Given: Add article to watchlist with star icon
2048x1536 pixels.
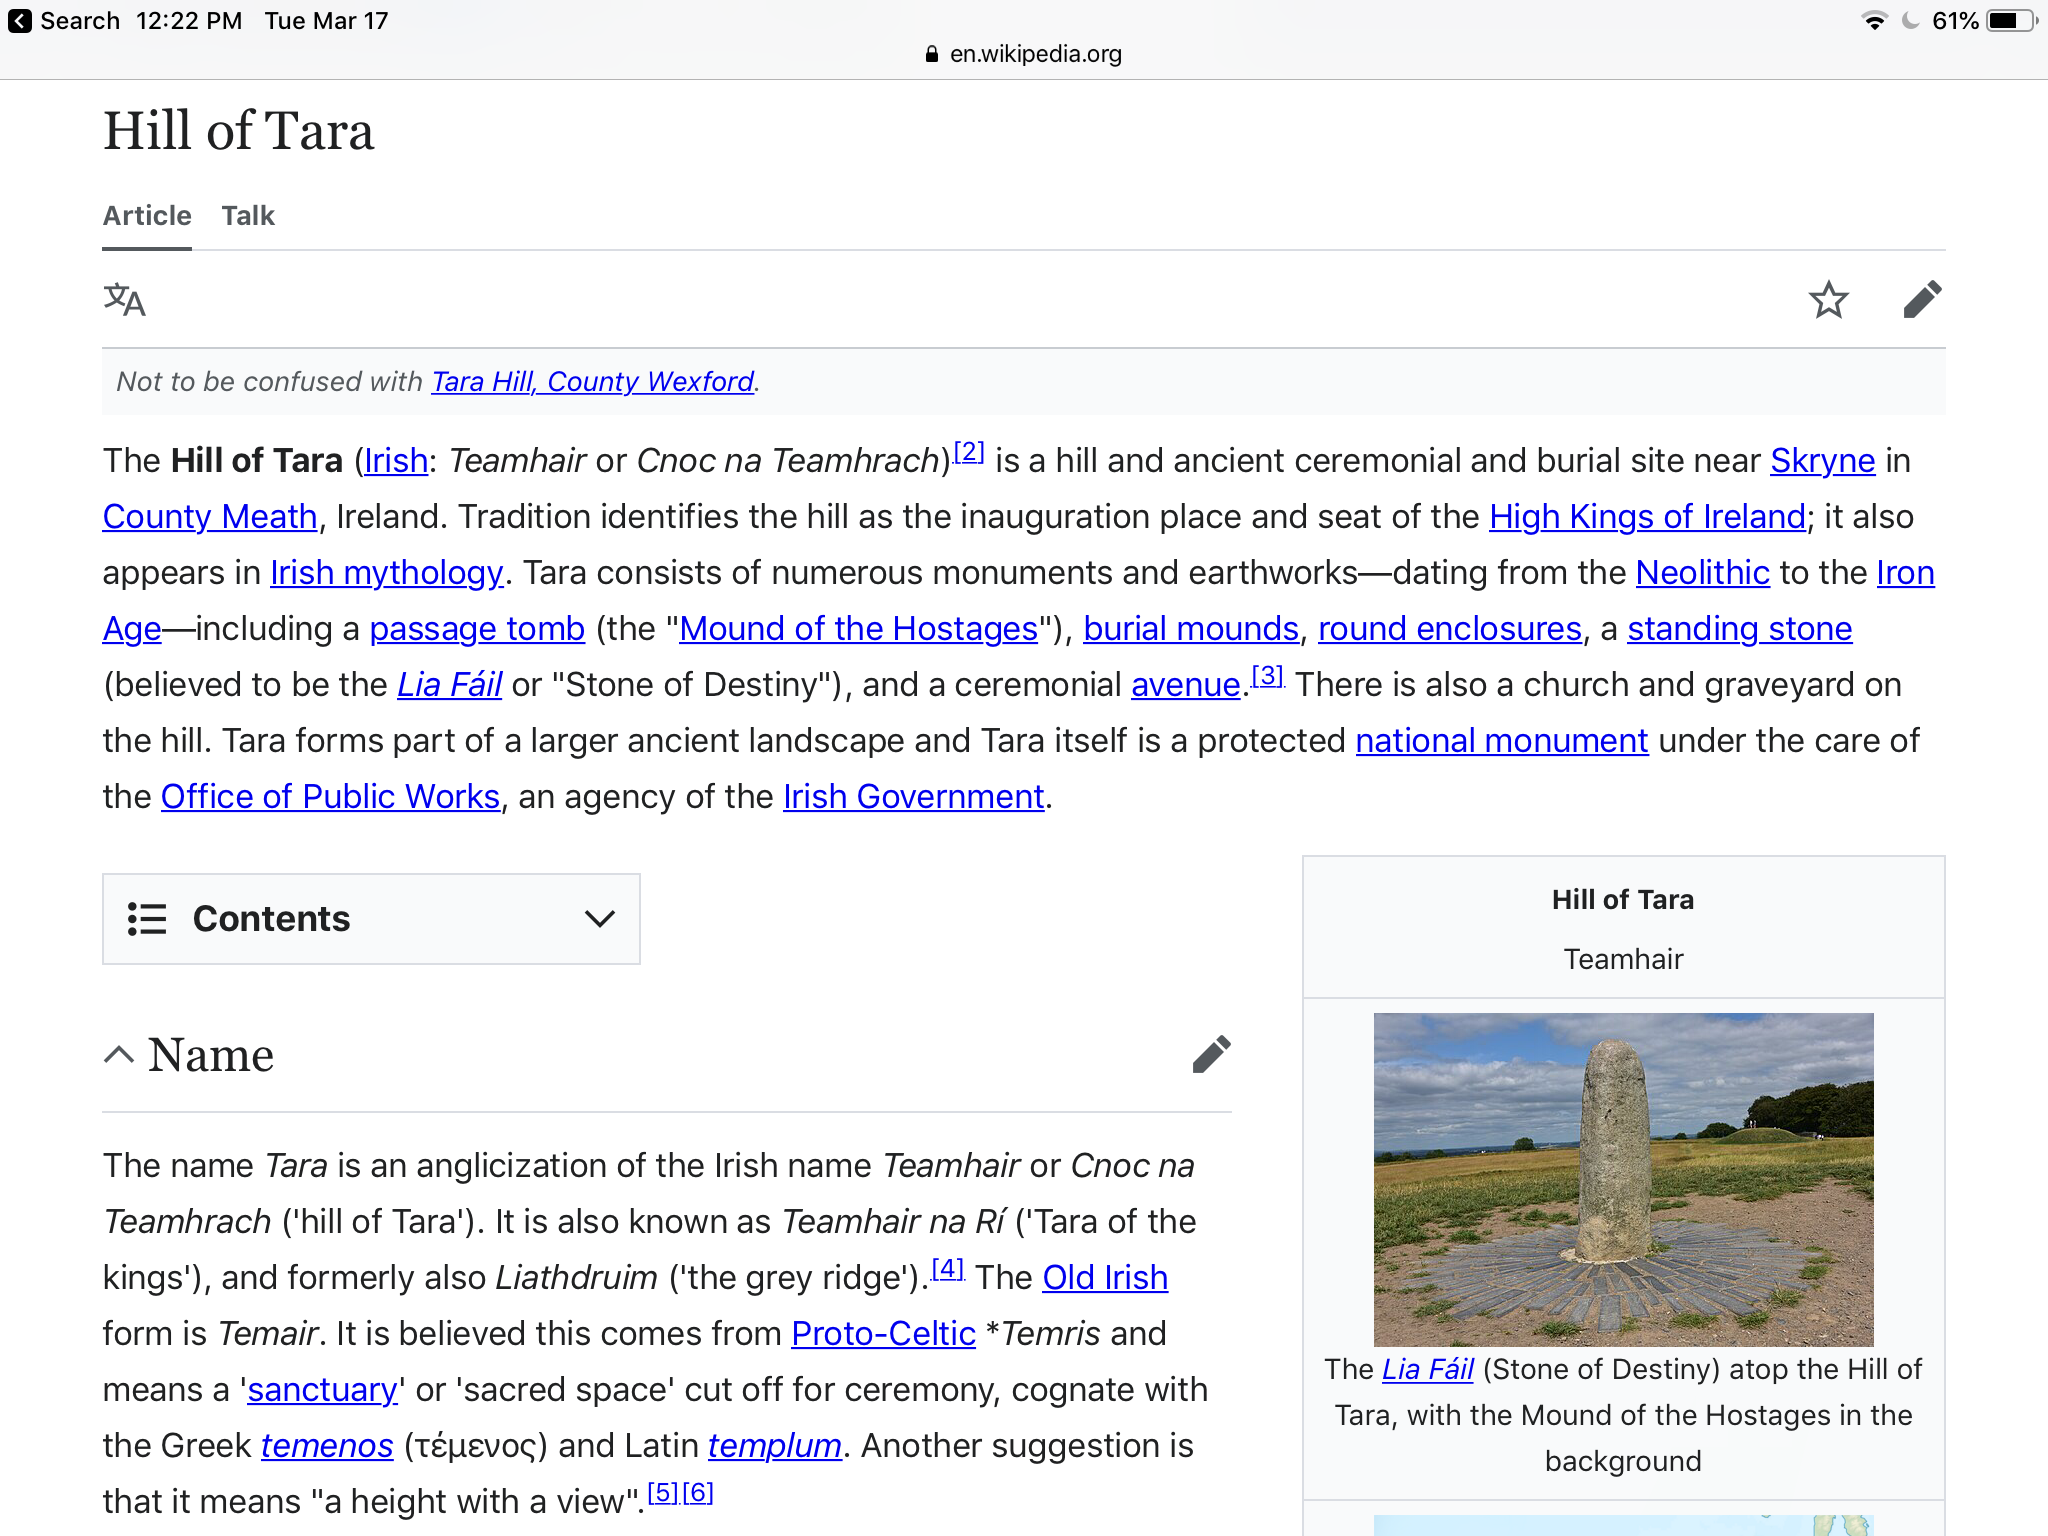Looking at the screenshot, I should tap(1828, 299).
